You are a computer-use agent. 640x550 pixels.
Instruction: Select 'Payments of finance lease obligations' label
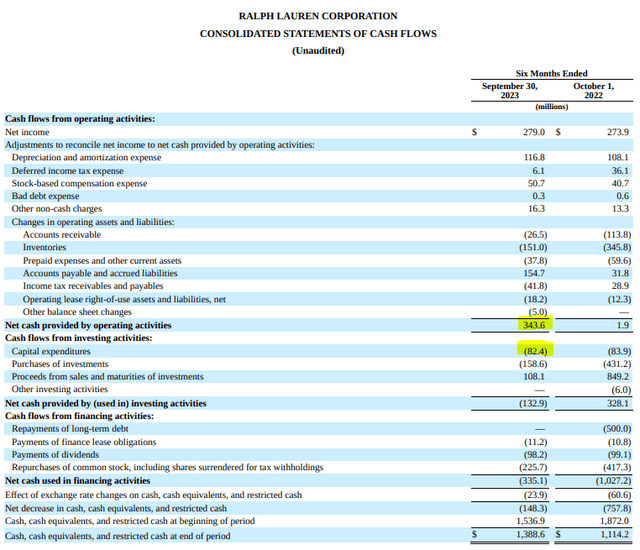click(x=84, y=442)
